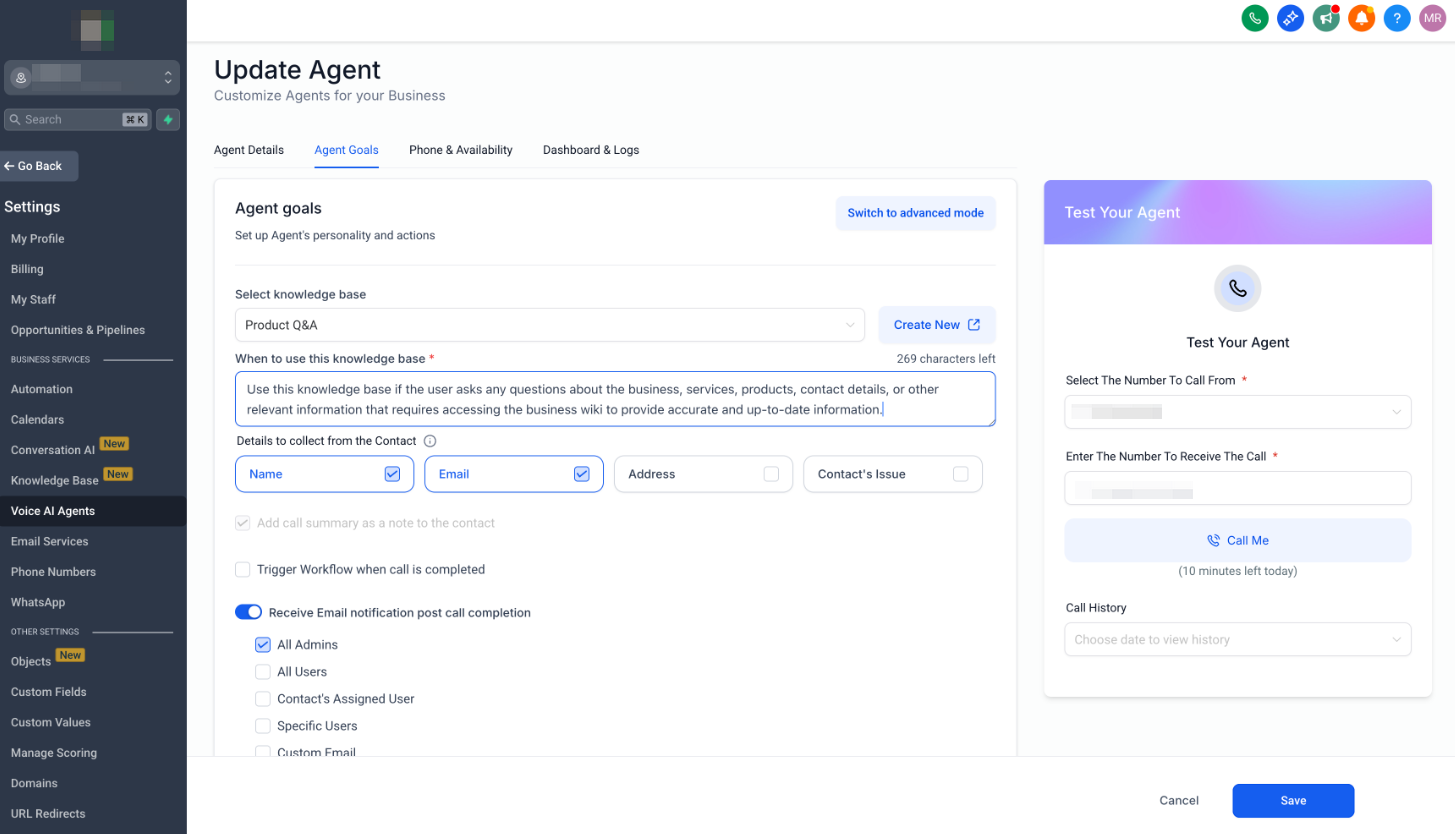Select the Agent Goals tab

[x=346, y=150]
